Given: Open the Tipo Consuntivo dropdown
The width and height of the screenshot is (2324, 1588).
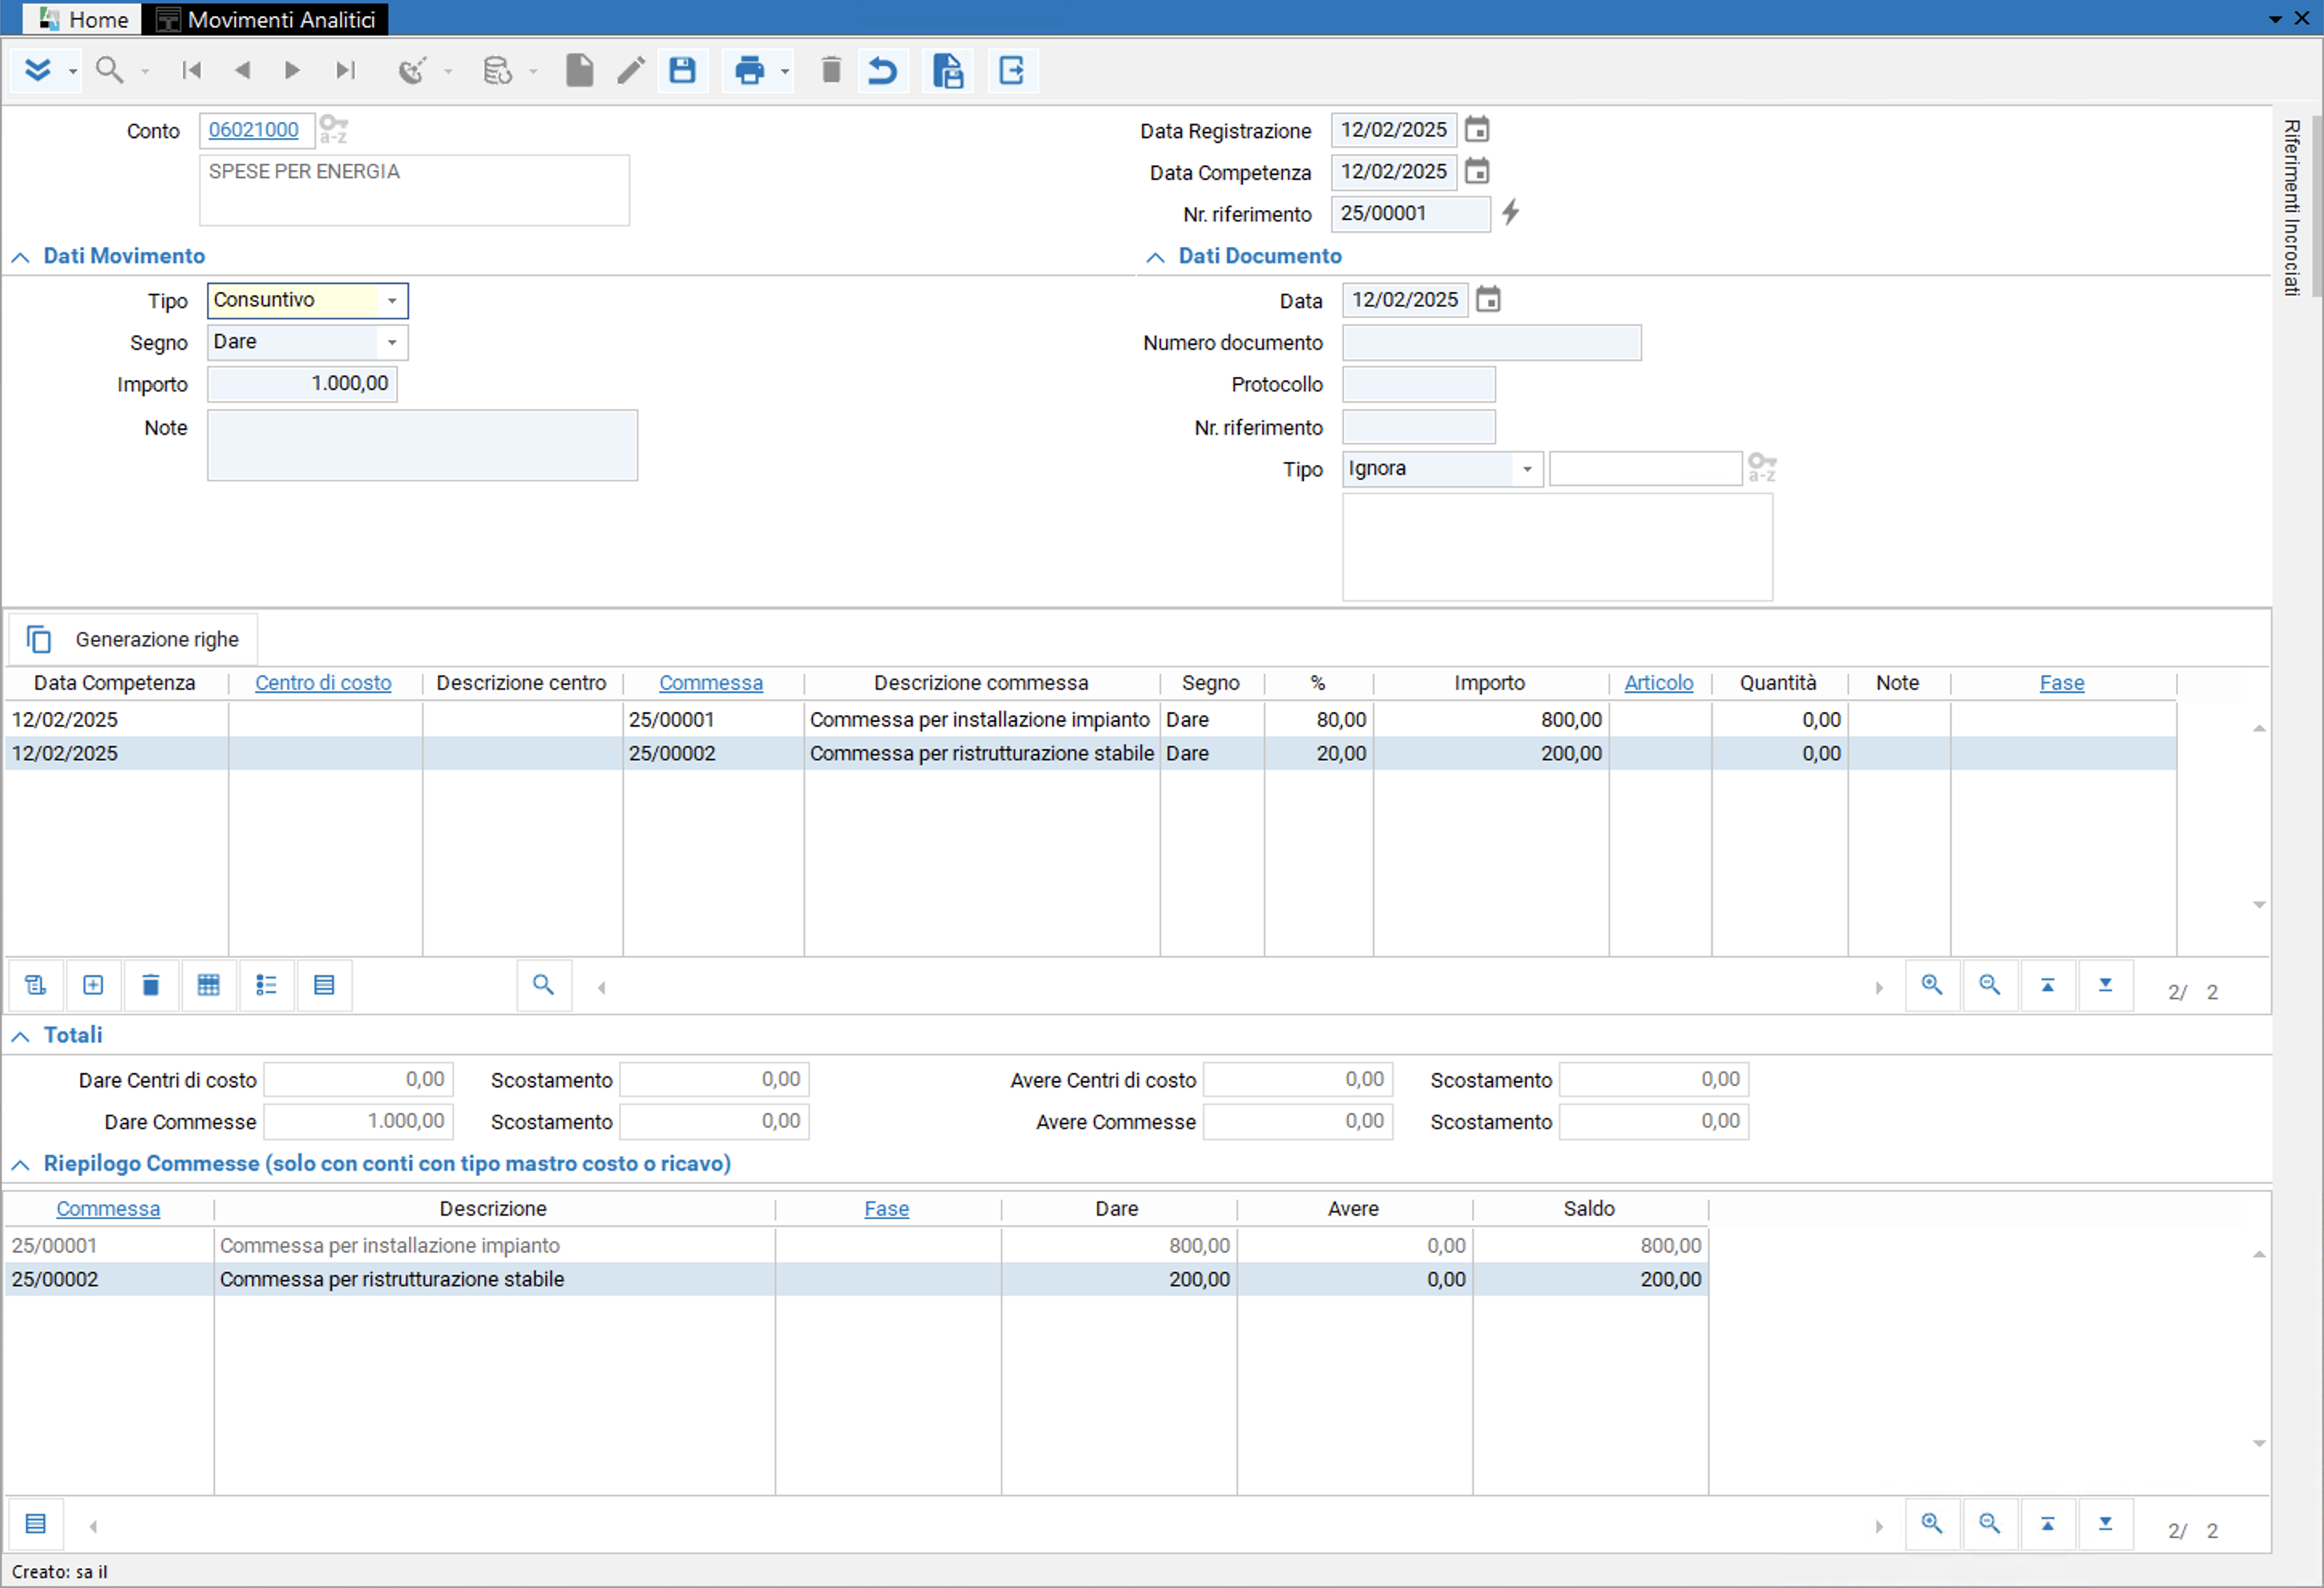Looking at the screenshot, I should point(392,301).
